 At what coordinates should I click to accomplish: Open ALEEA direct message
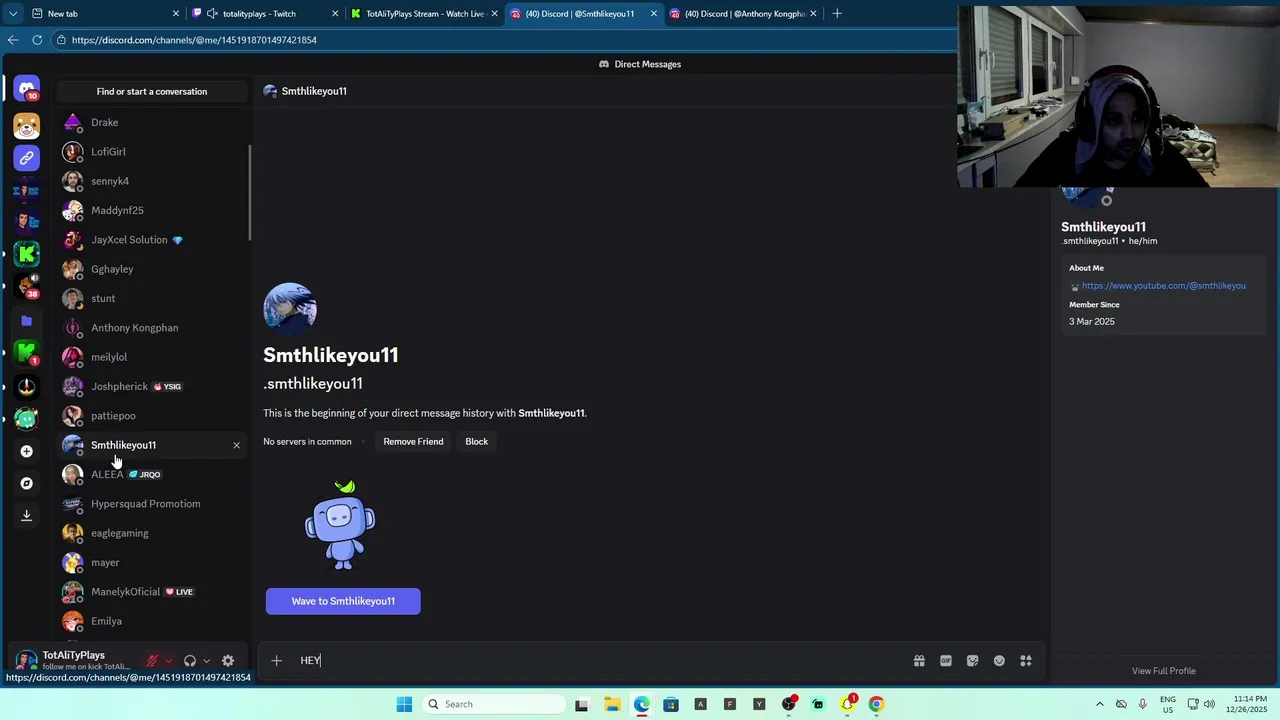152,474
